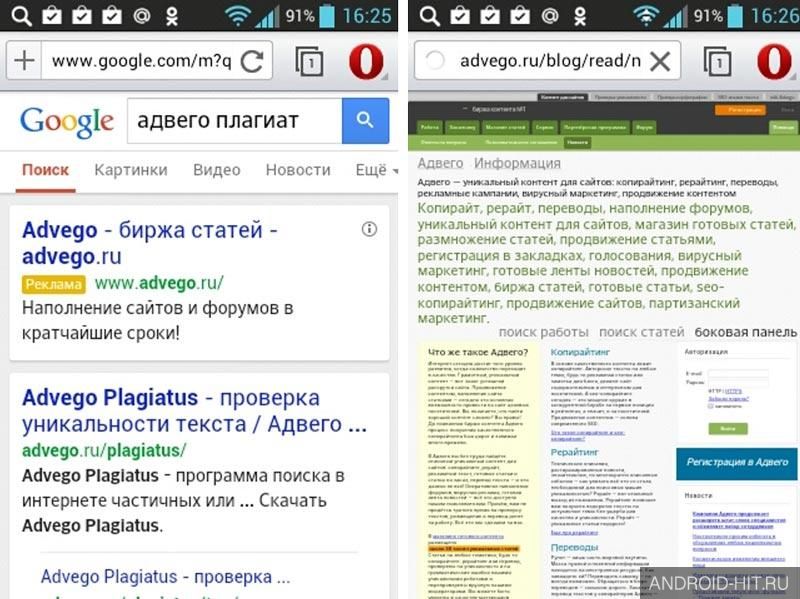Open the Переводы heading link
The height and width of the screenshot is (599, 800).
coord(574,547)
